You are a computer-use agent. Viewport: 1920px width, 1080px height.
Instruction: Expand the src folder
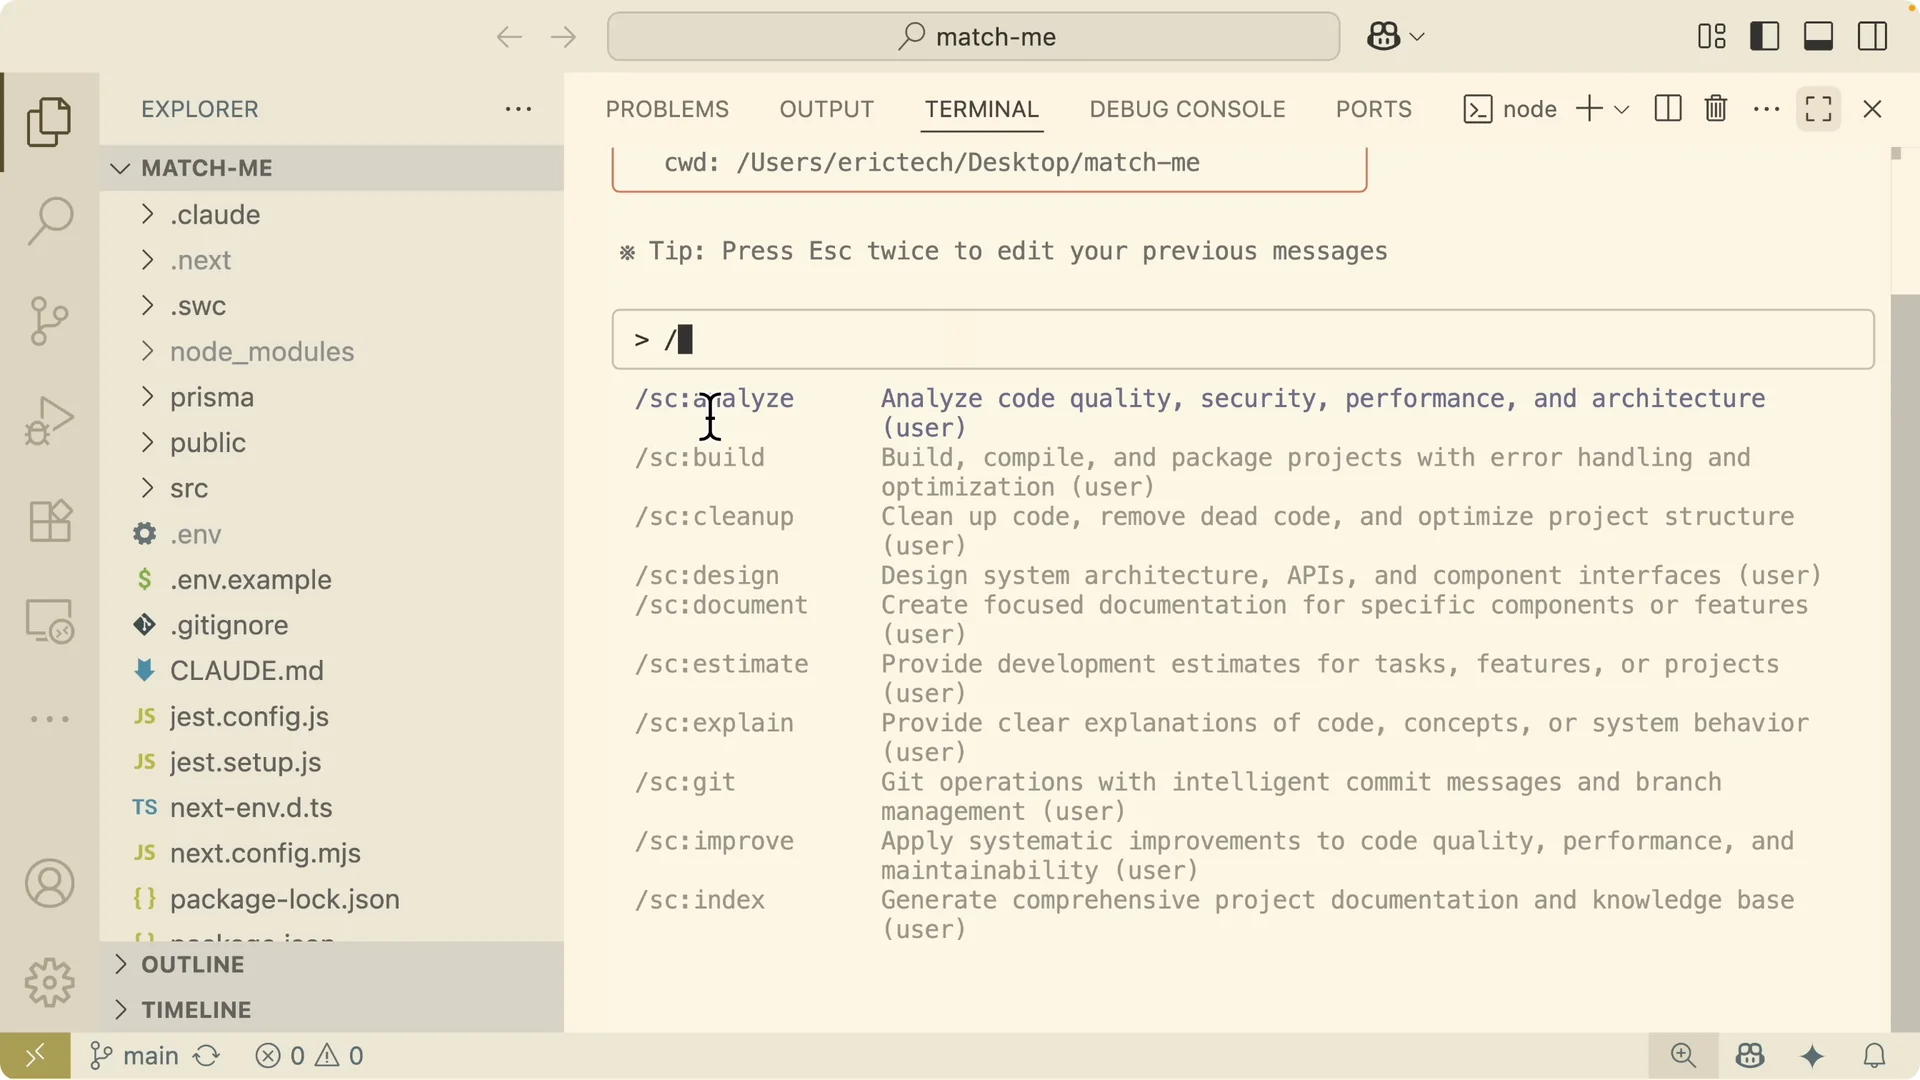point(332,489)
